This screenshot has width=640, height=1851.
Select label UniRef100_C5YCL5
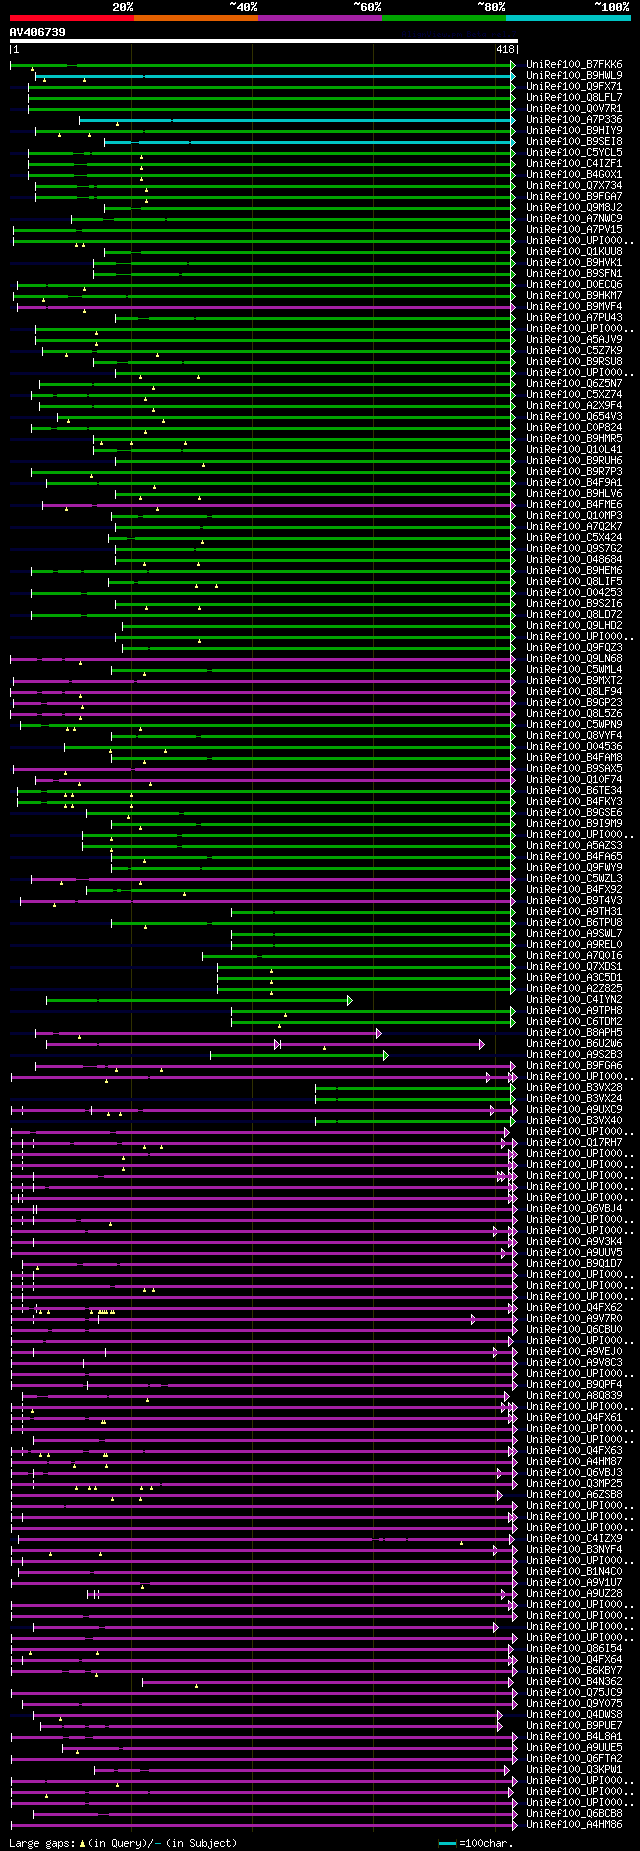click(574, 152)
